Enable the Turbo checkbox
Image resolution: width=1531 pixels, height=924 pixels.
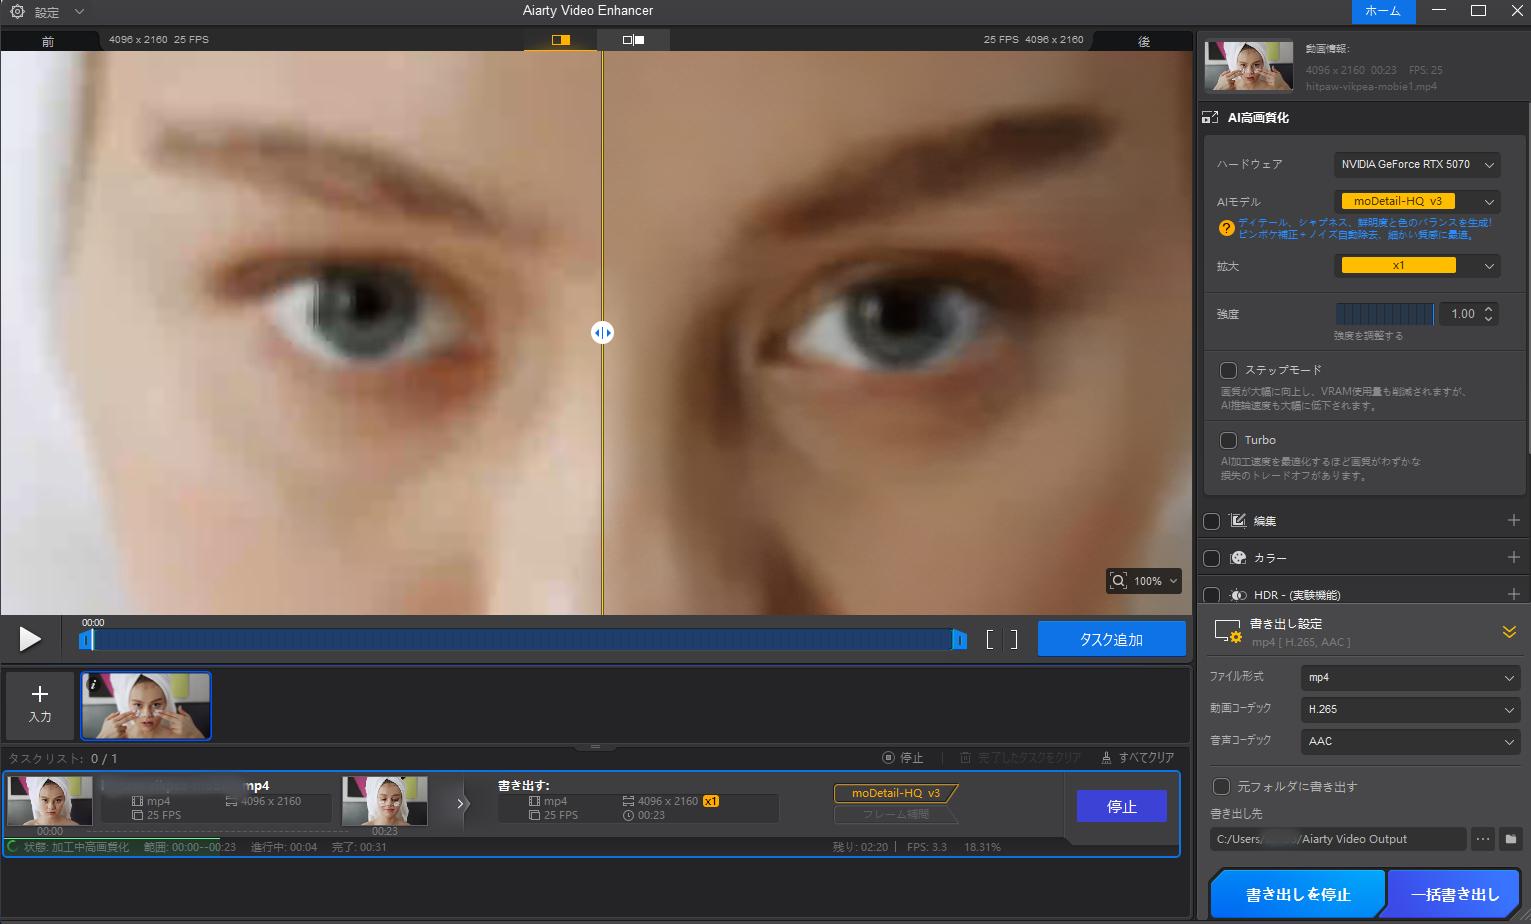[x=1229, y=440]
